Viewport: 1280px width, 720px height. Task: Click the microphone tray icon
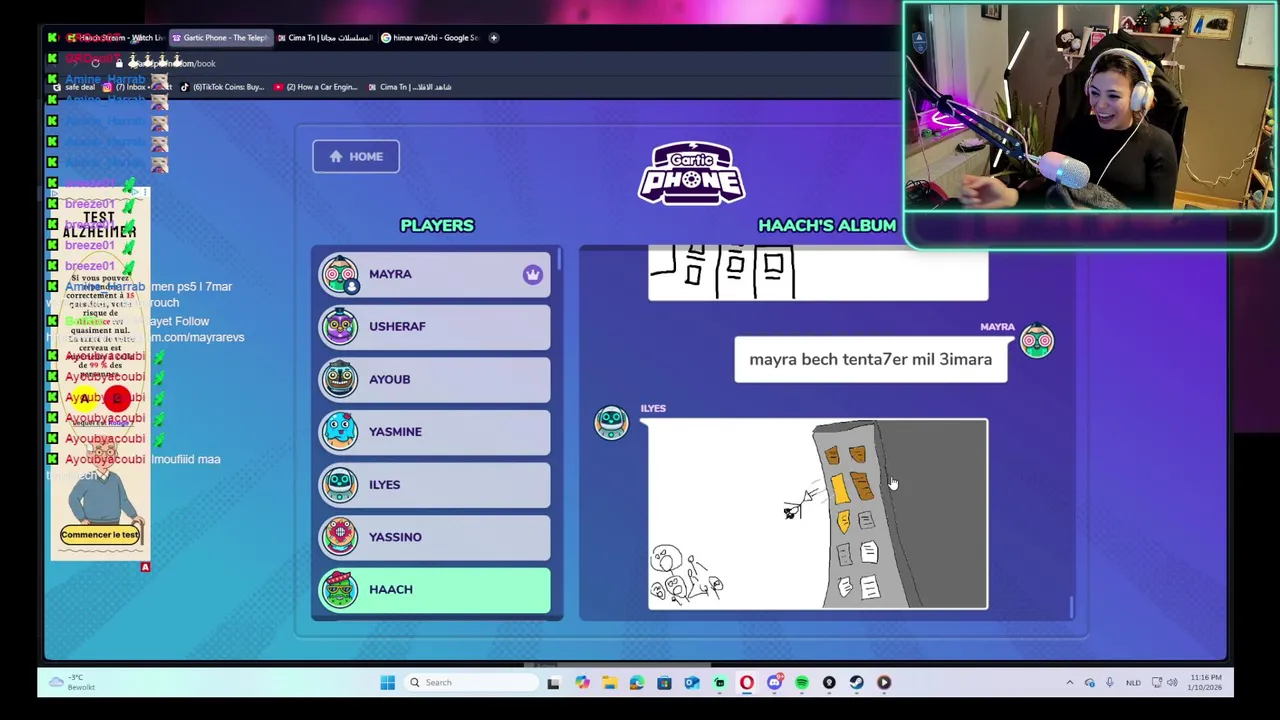click(1109, 683)
